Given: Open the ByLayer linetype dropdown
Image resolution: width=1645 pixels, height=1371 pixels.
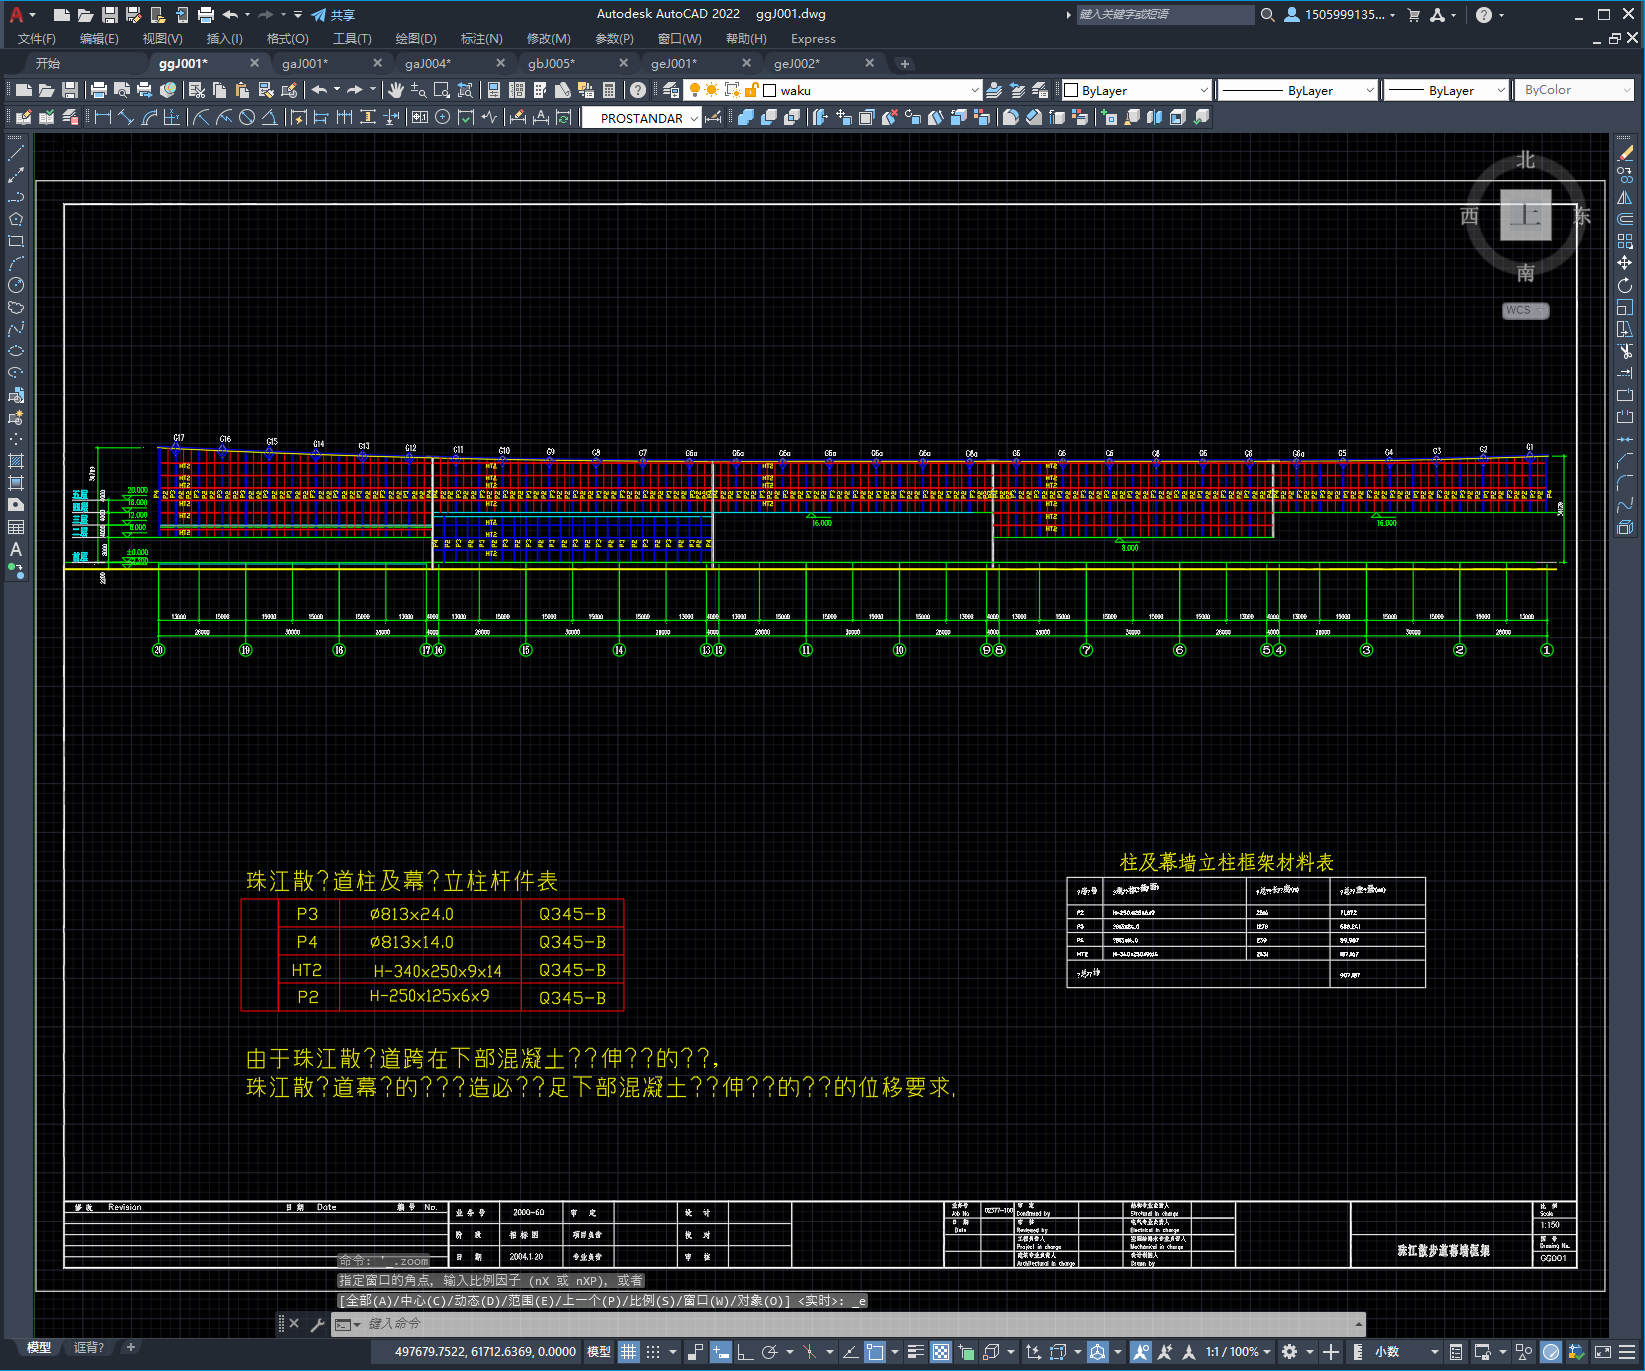Looking at the screenshot, I should tap(1369, 90).
